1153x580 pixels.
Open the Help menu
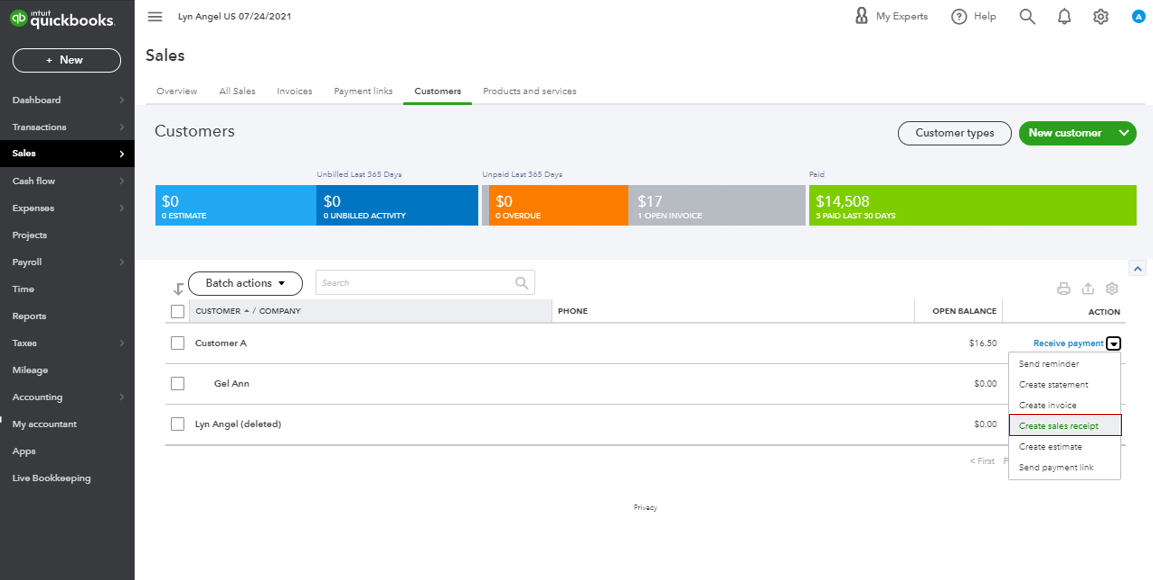click(974, 16)
